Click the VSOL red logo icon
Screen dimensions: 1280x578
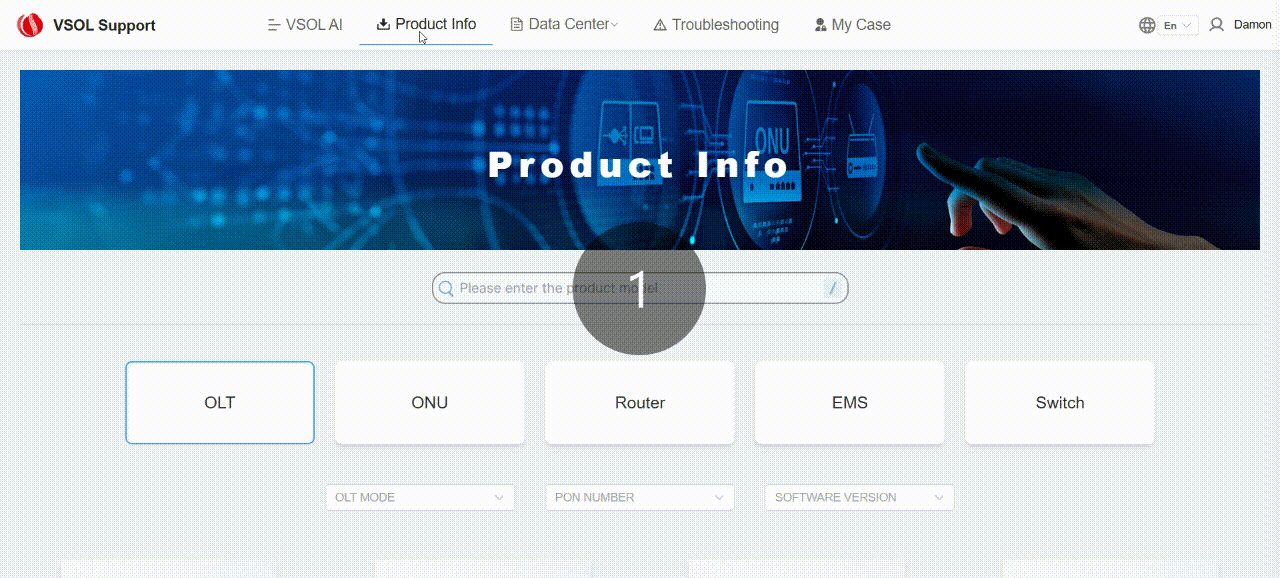[31, 25]
